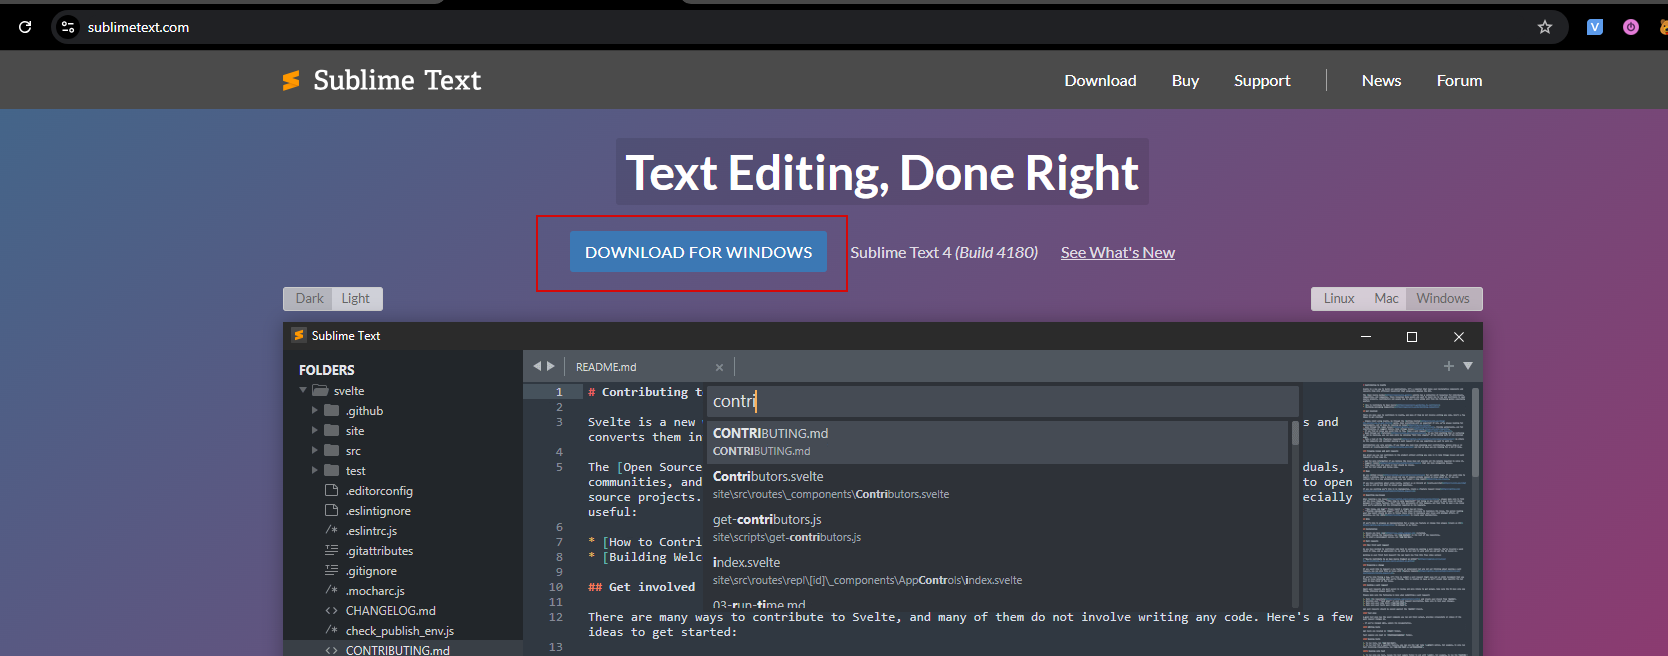Viewport: 1668px width, 656px height.
Task: Click line number 10 in gutter
Action: 556,587
